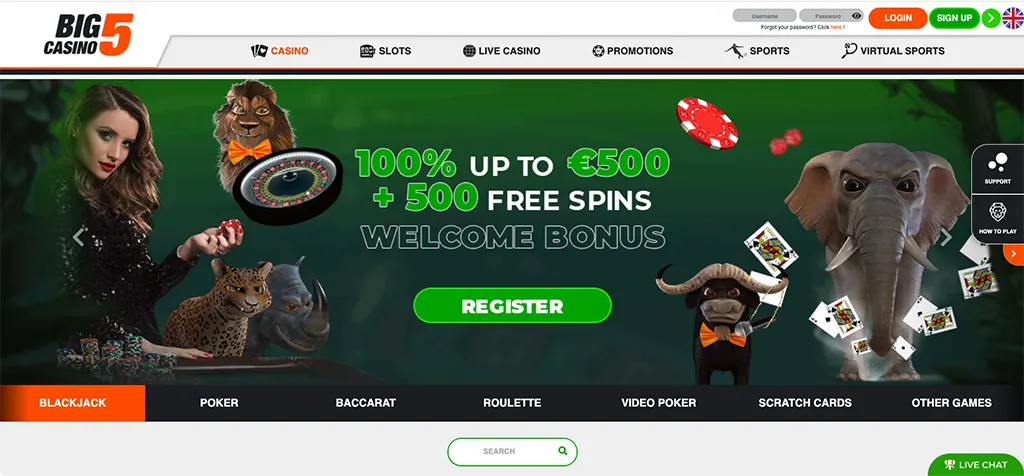
Task: Click the orange Login button
Action: click(x=897, y=18)
